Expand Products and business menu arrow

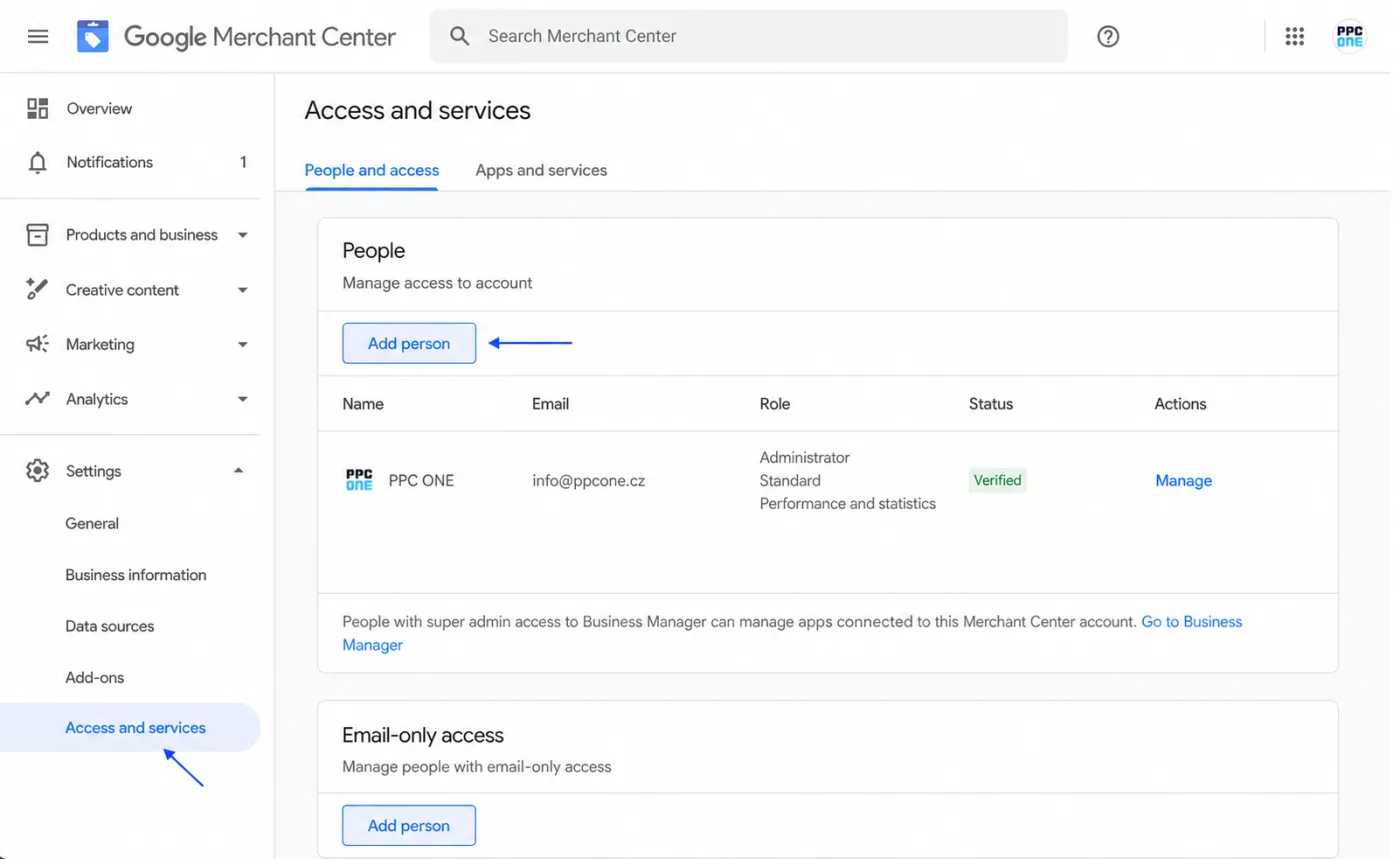[242, 236]
